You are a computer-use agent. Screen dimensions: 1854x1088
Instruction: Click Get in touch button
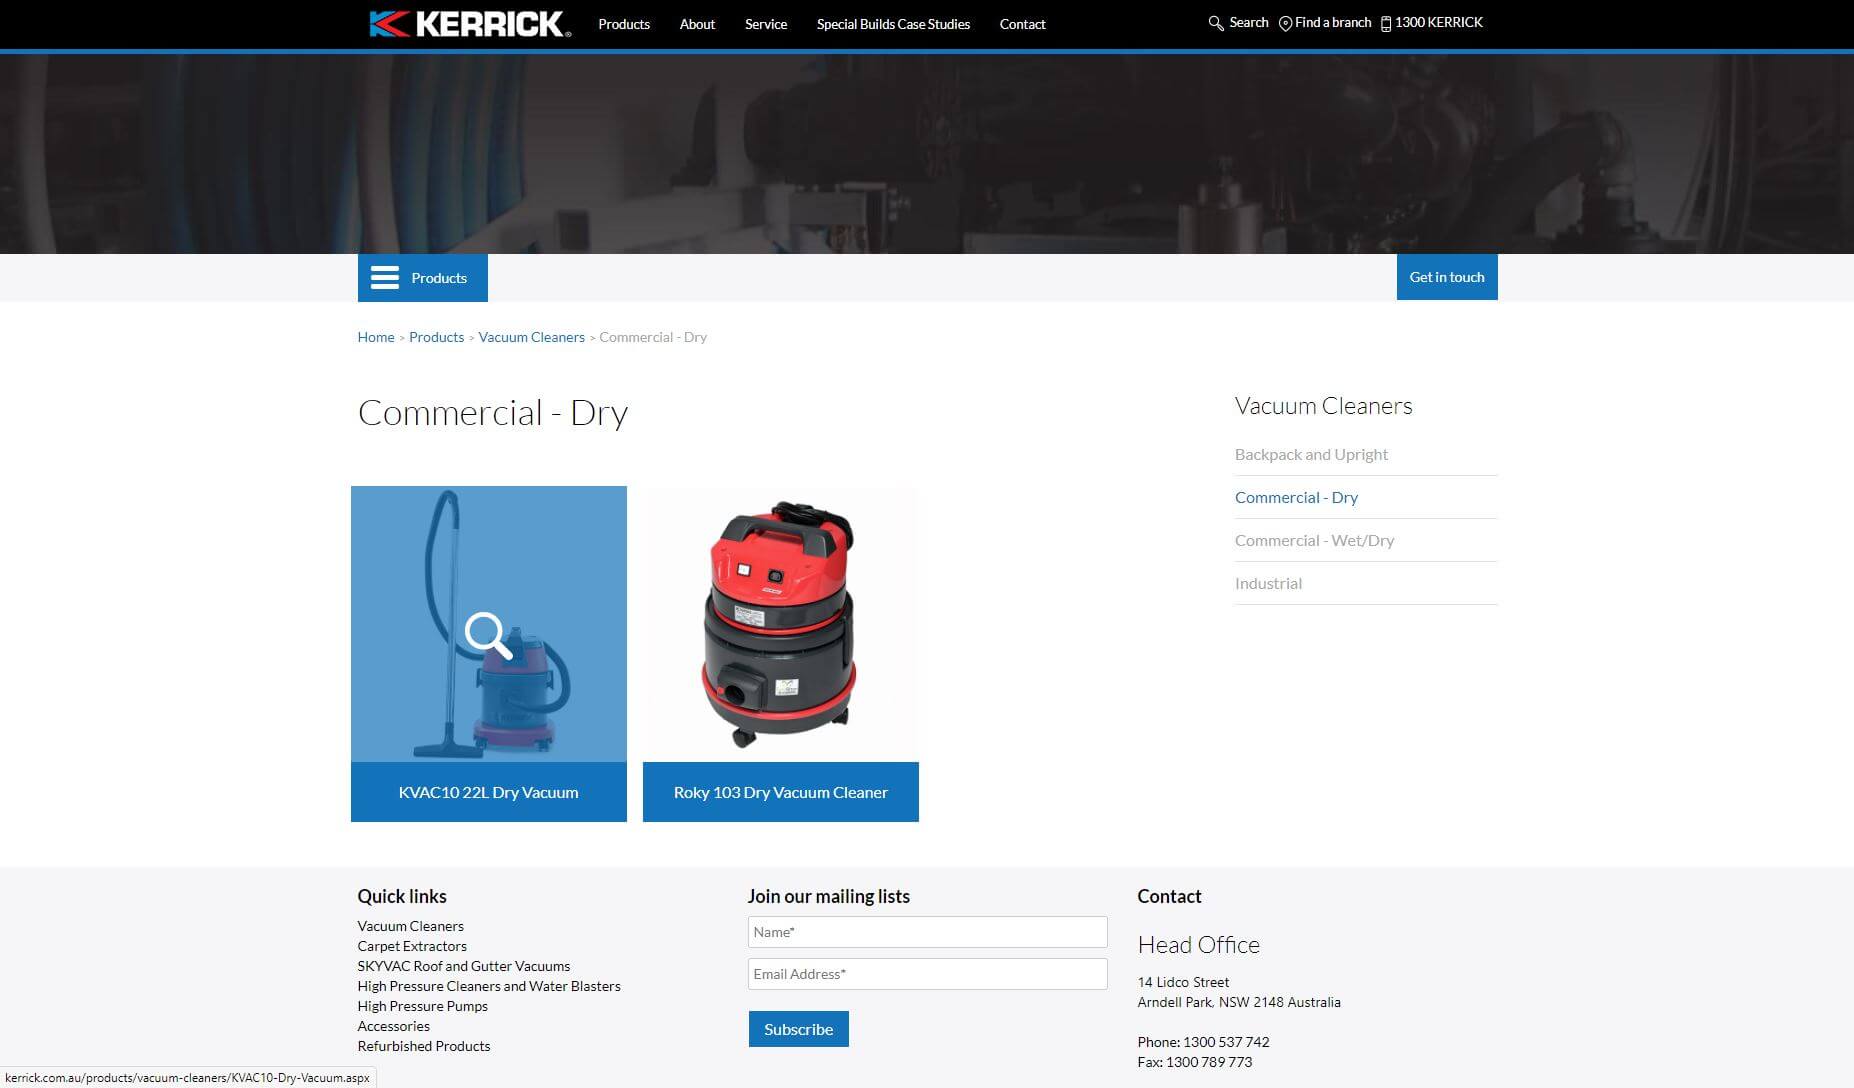(1447, 277)
